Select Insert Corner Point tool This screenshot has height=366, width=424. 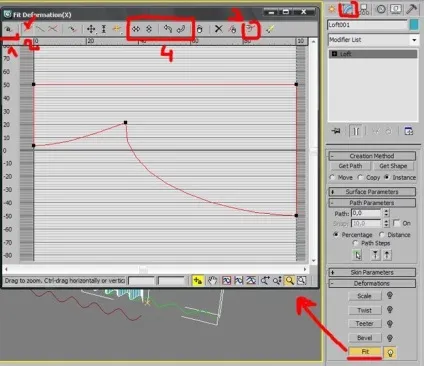(117, 29)
